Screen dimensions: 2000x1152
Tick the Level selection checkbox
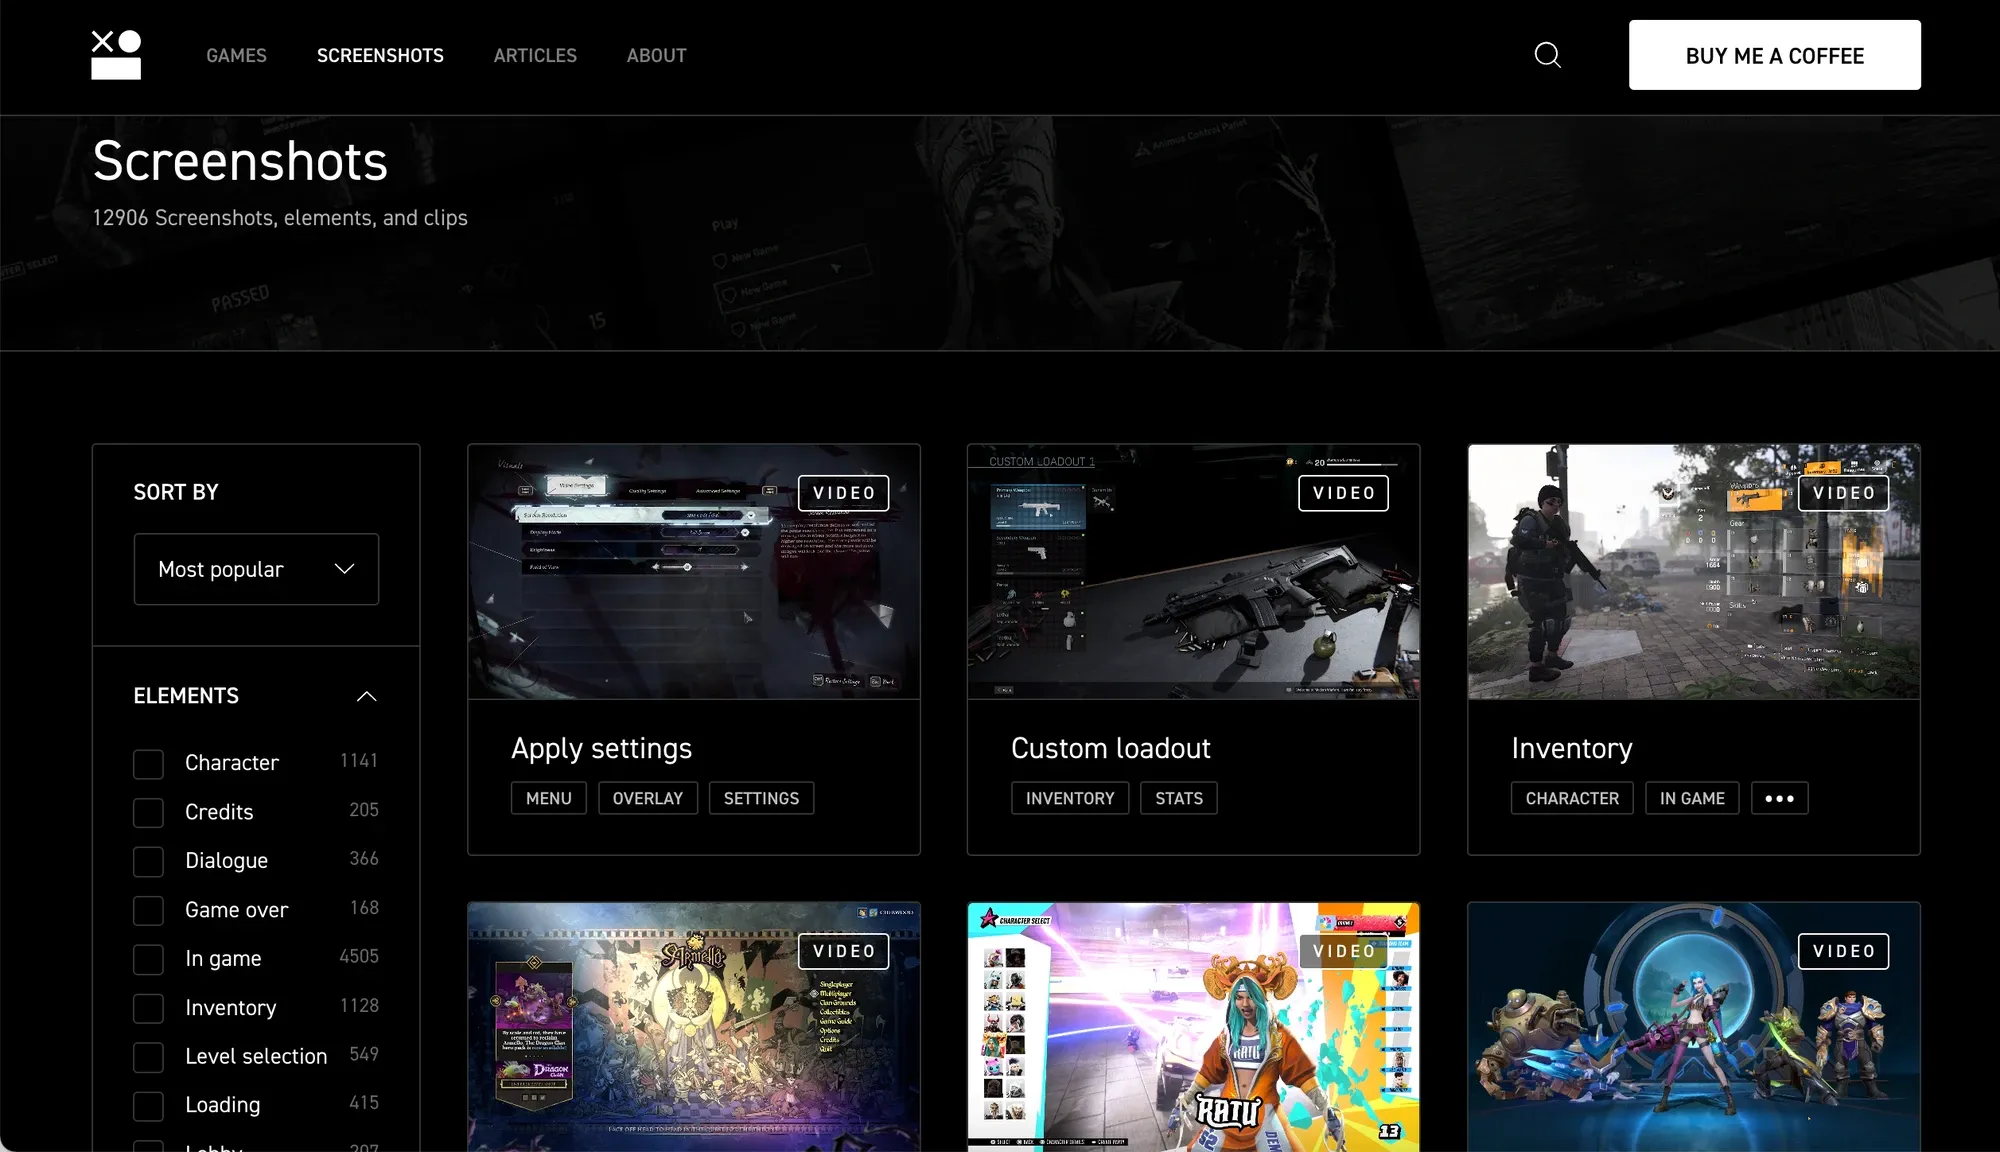coord(148,1057)
